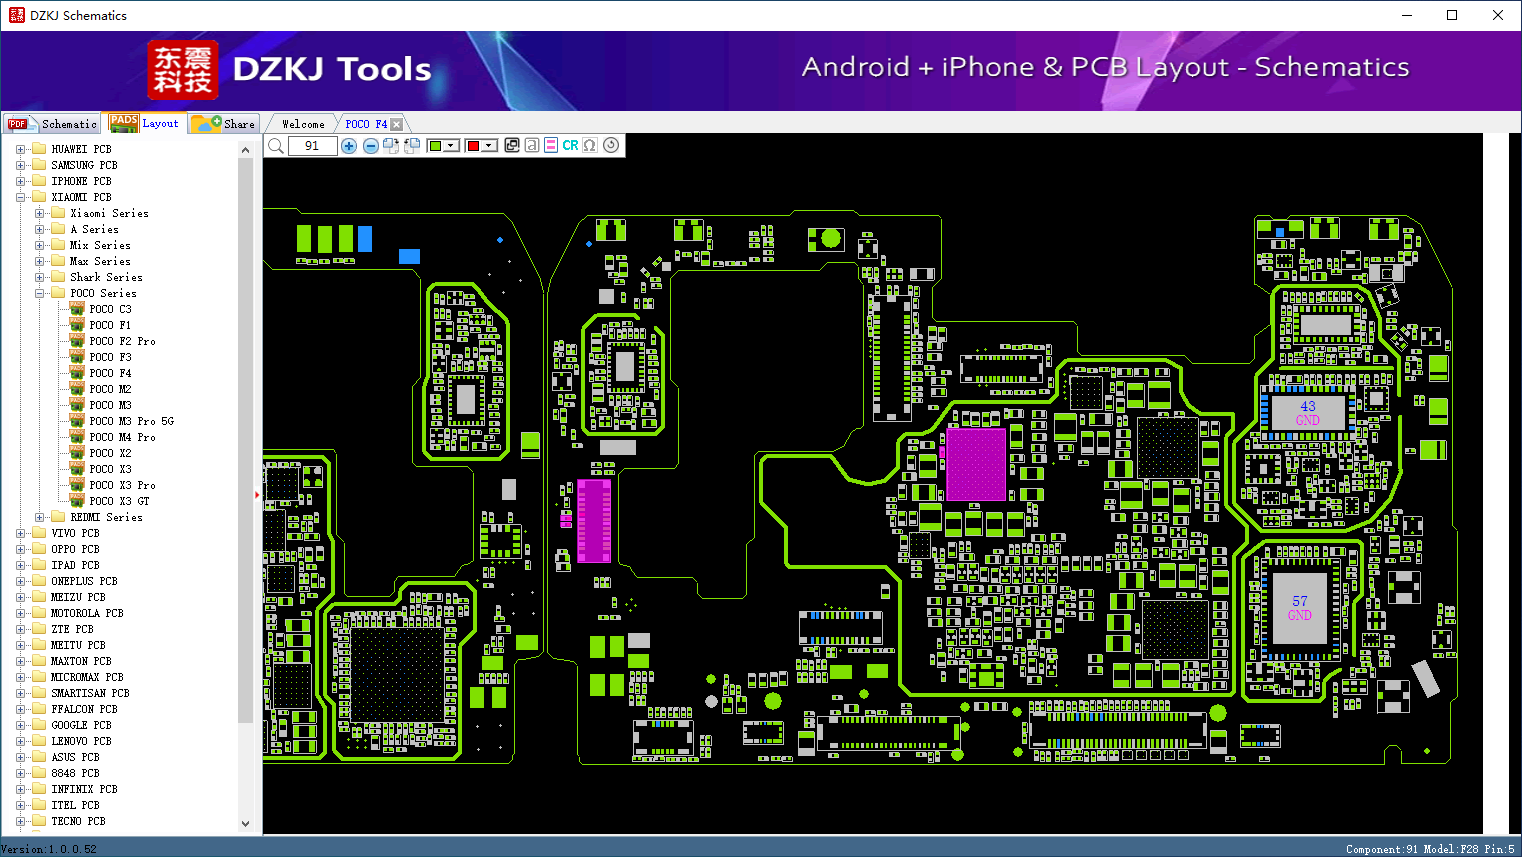Expand the IPHONE PCB tree node

click(x=21, y=181)
